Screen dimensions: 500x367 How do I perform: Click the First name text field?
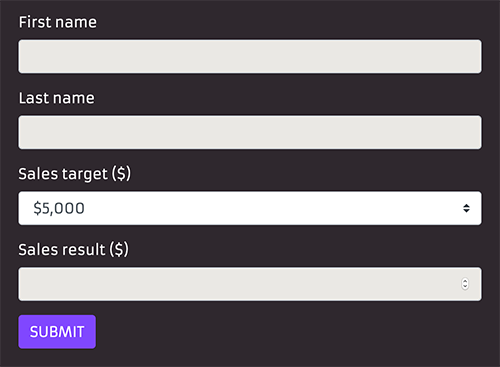click(x=250, y=56)
